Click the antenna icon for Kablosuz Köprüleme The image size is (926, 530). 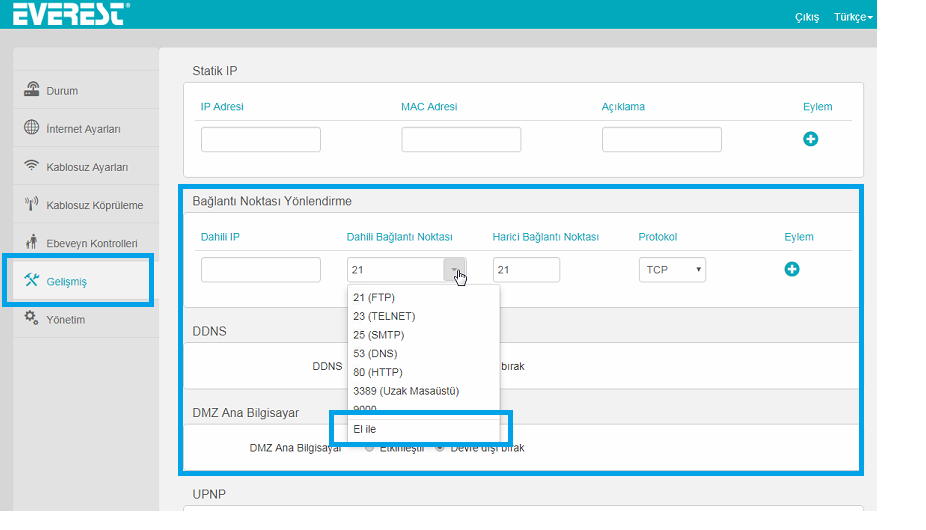coord(31,204)
